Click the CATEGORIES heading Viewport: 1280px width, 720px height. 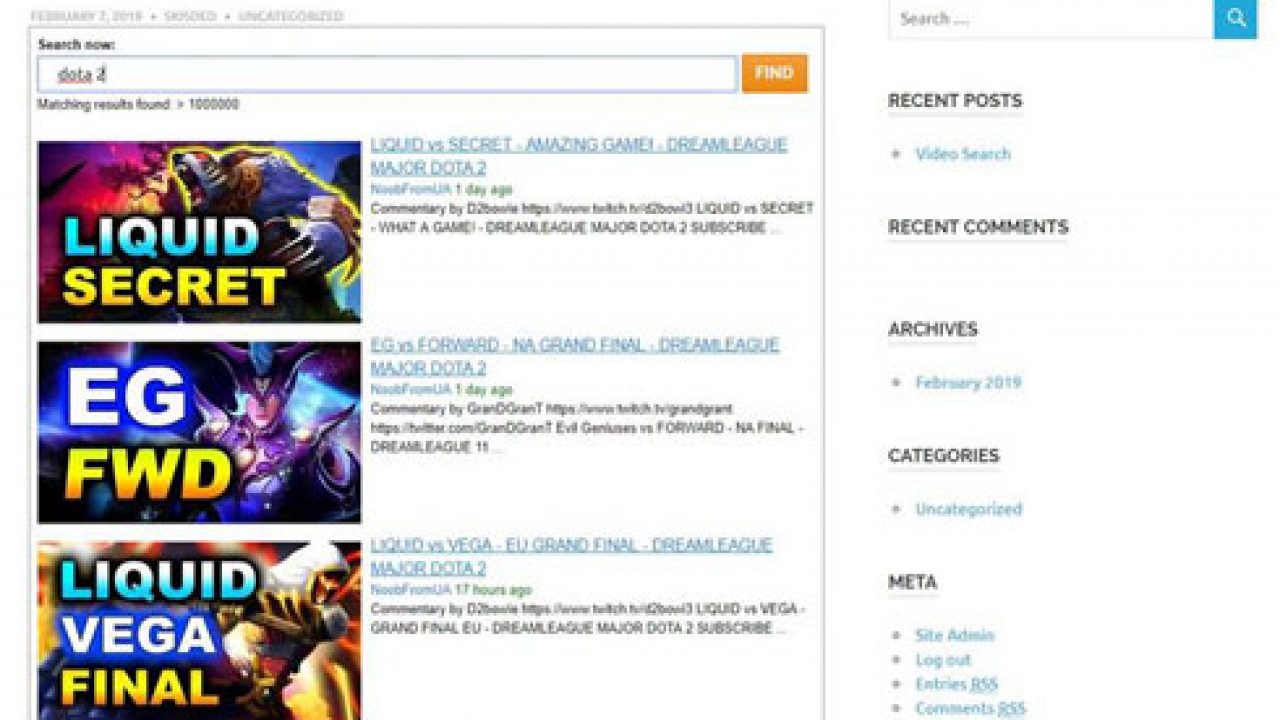coord(943,456)
